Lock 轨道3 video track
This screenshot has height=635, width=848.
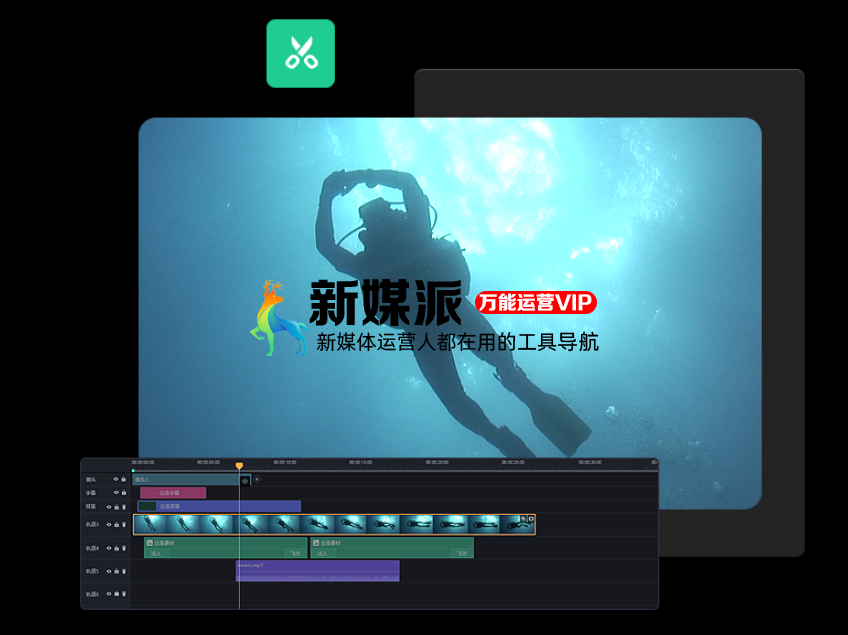click(x=116, y=525)
